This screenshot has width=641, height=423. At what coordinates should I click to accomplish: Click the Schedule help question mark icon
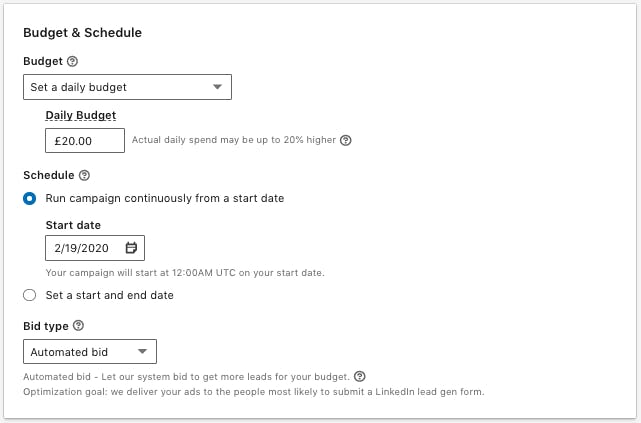tap(84, 175)
